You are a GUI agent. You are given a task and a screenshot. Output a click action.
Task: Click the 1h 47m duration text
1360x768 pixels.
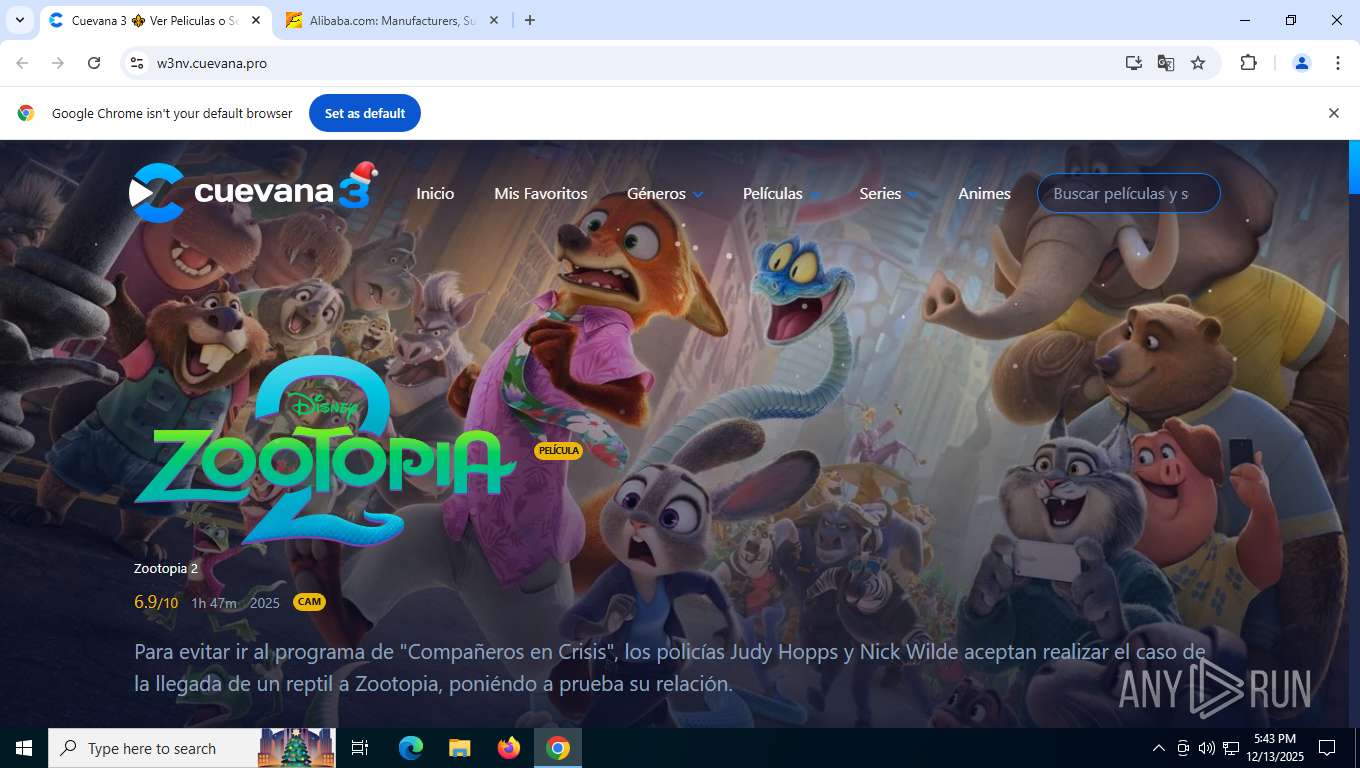tap(214, 603)
